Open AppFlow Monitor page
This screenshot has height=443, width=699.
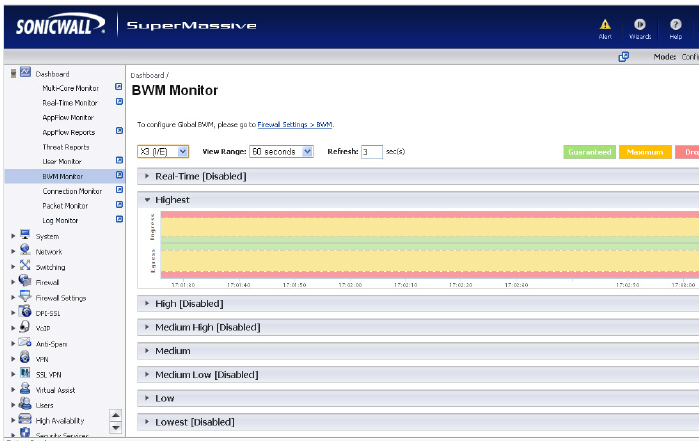(x=68, y=118)
